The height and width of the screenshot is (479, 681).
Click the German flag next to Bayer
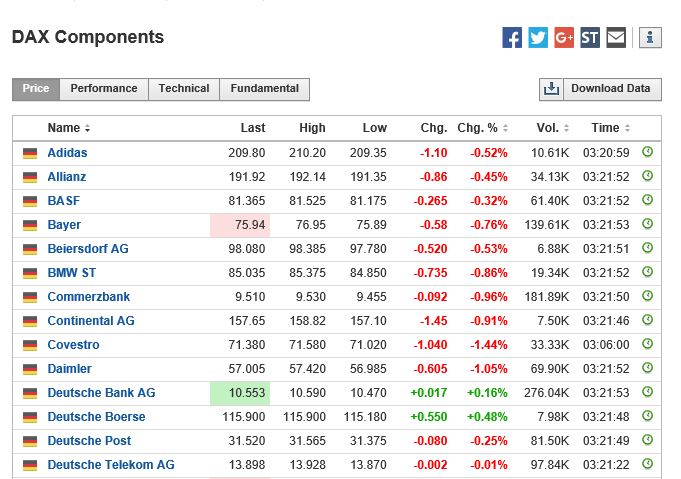pyautogui.click(x=30, y=225)
